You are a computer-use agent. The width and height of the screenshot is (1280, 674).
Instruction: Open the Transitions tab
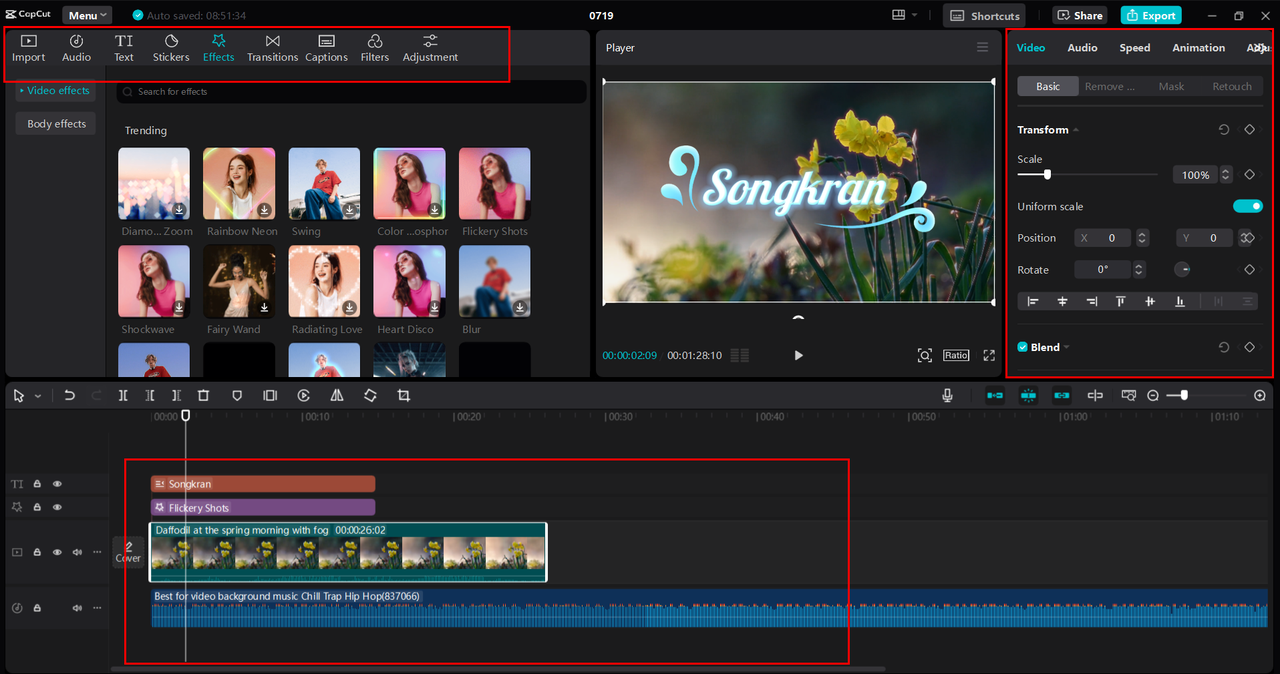coord(272,48)
